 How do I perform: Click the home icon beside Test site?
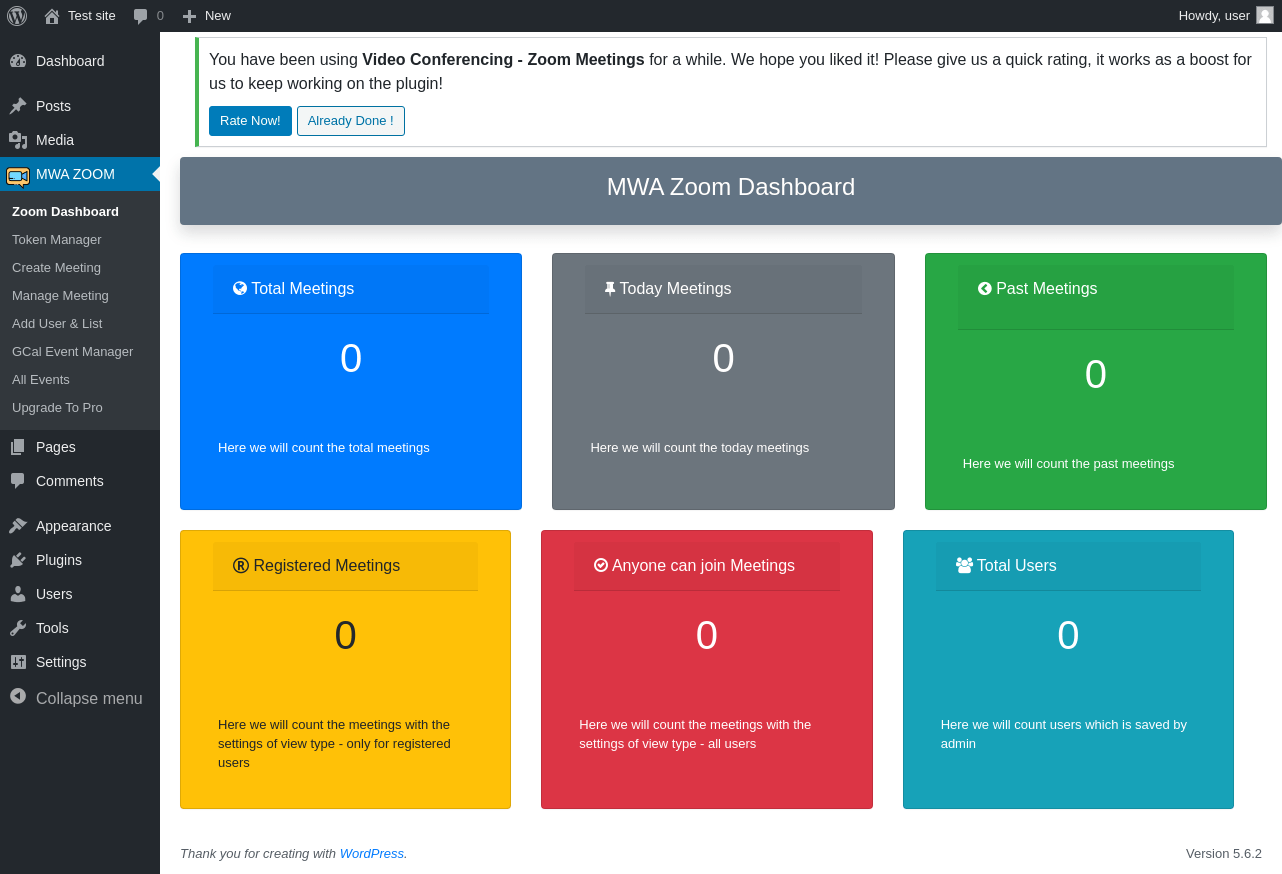click(52, 16)
